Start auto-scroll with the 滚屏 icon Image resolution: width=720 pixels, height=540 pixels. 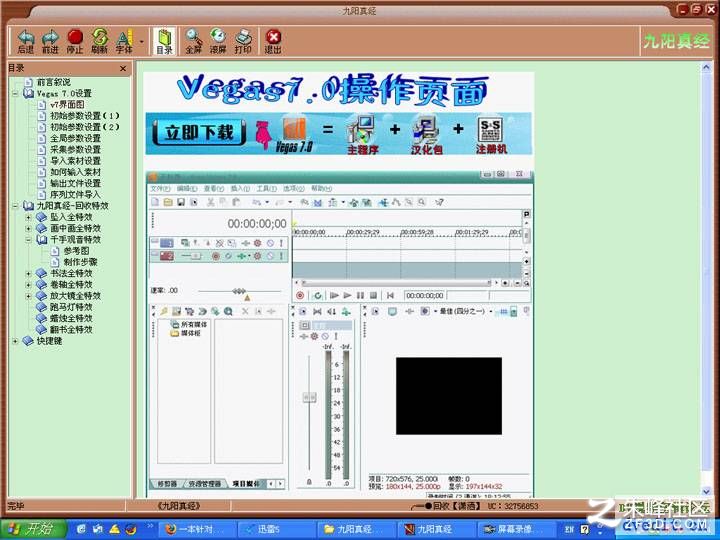tap(218, 40)
